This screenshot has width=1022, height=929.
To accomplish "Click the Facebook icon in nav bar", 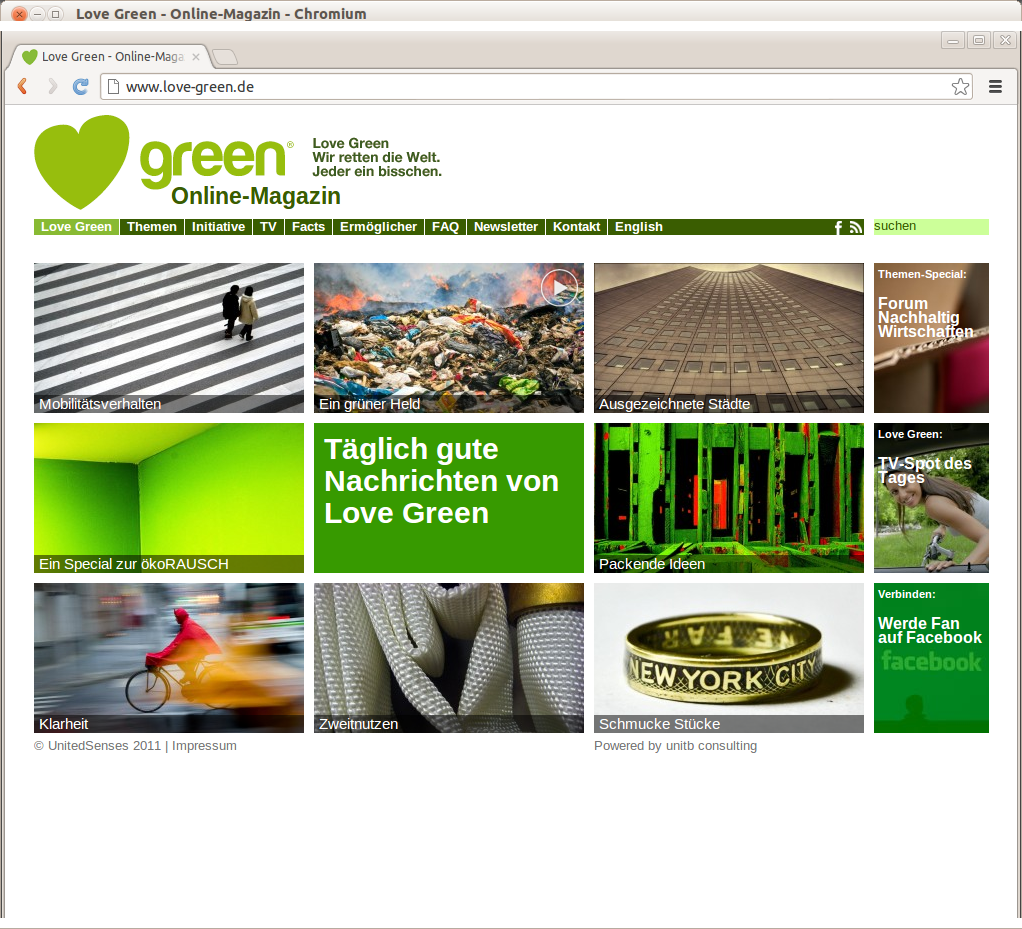I will 838,227.
